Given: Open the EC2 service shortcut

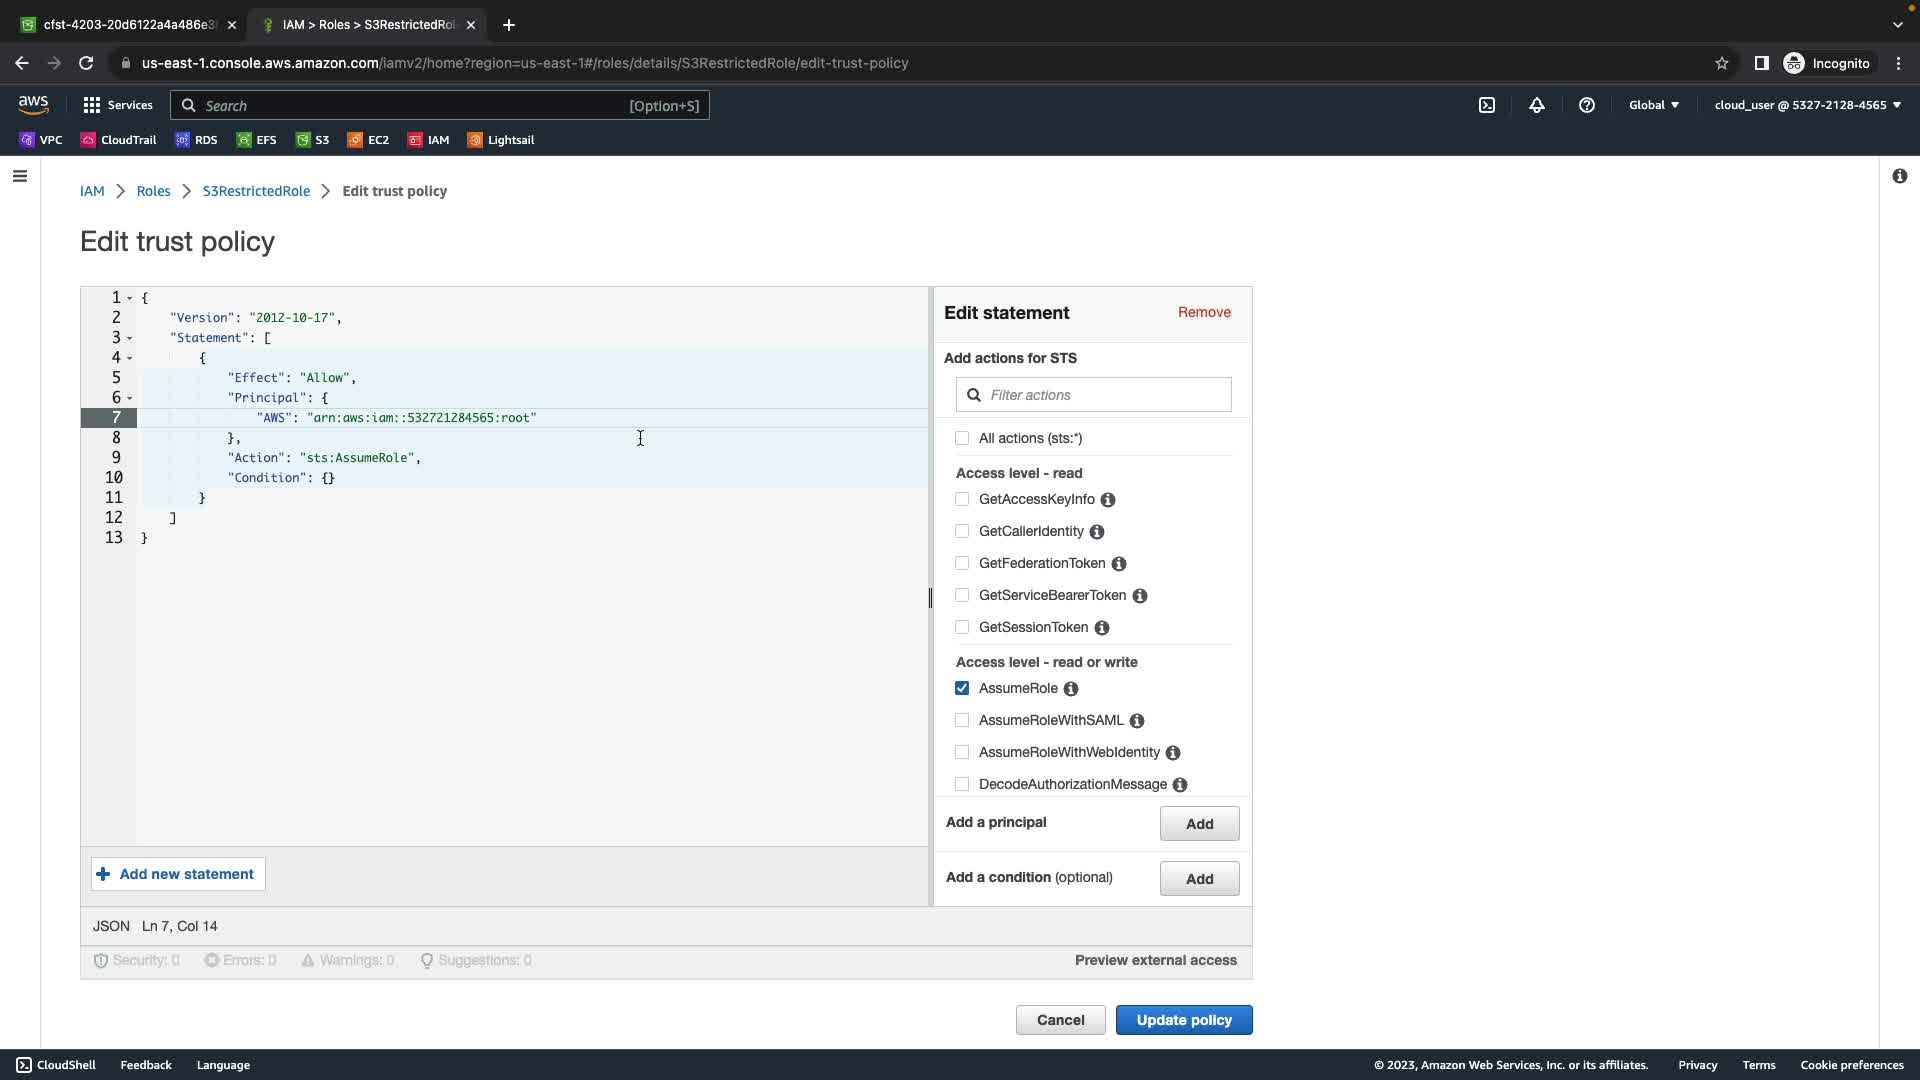Looking at the screenshot, I should pos(368,140).
